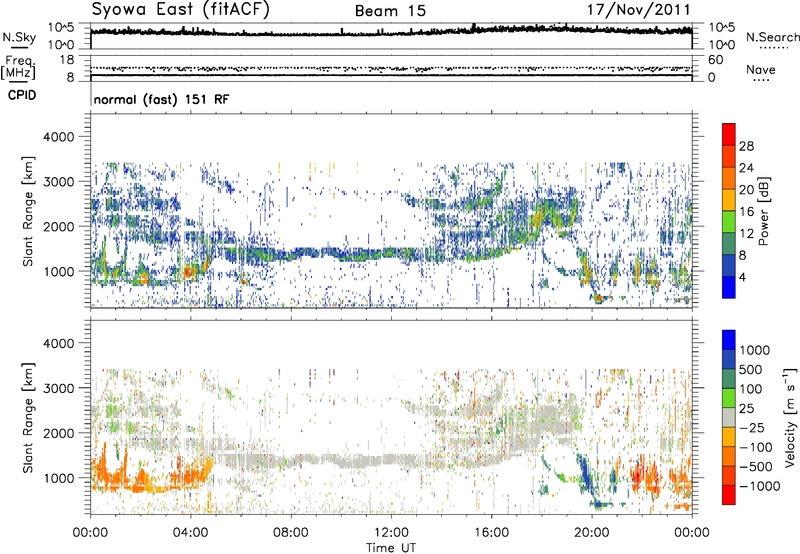Click the "04:00" time axis label
The width and height of the screenshot is (800, 554).
[191, 533]
